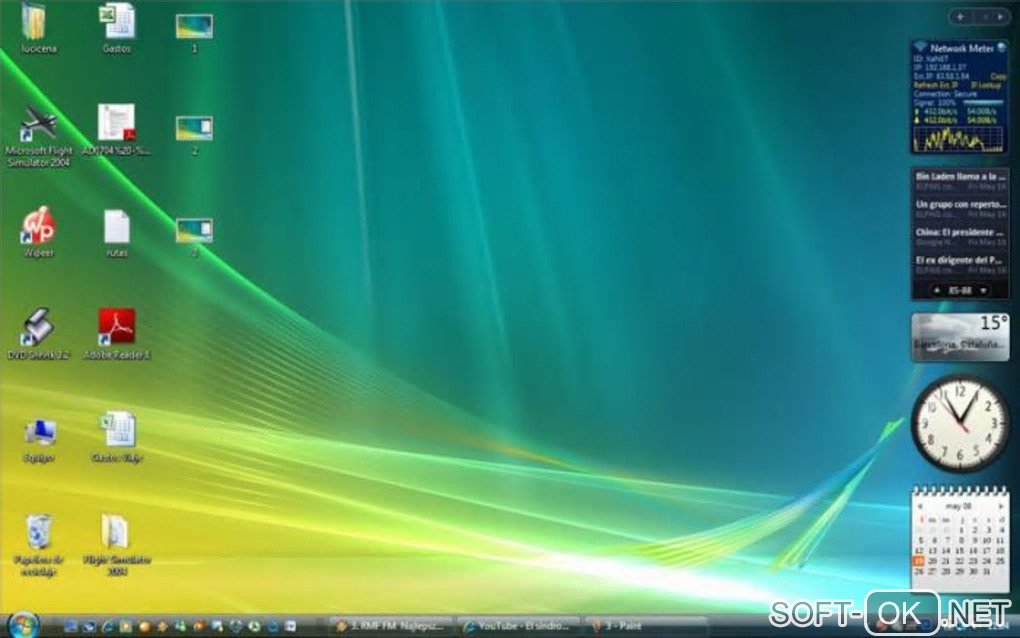Open the 'Bin Laden llama a la...' headline
1020x638 pixels.
click(x=960, y=176)
